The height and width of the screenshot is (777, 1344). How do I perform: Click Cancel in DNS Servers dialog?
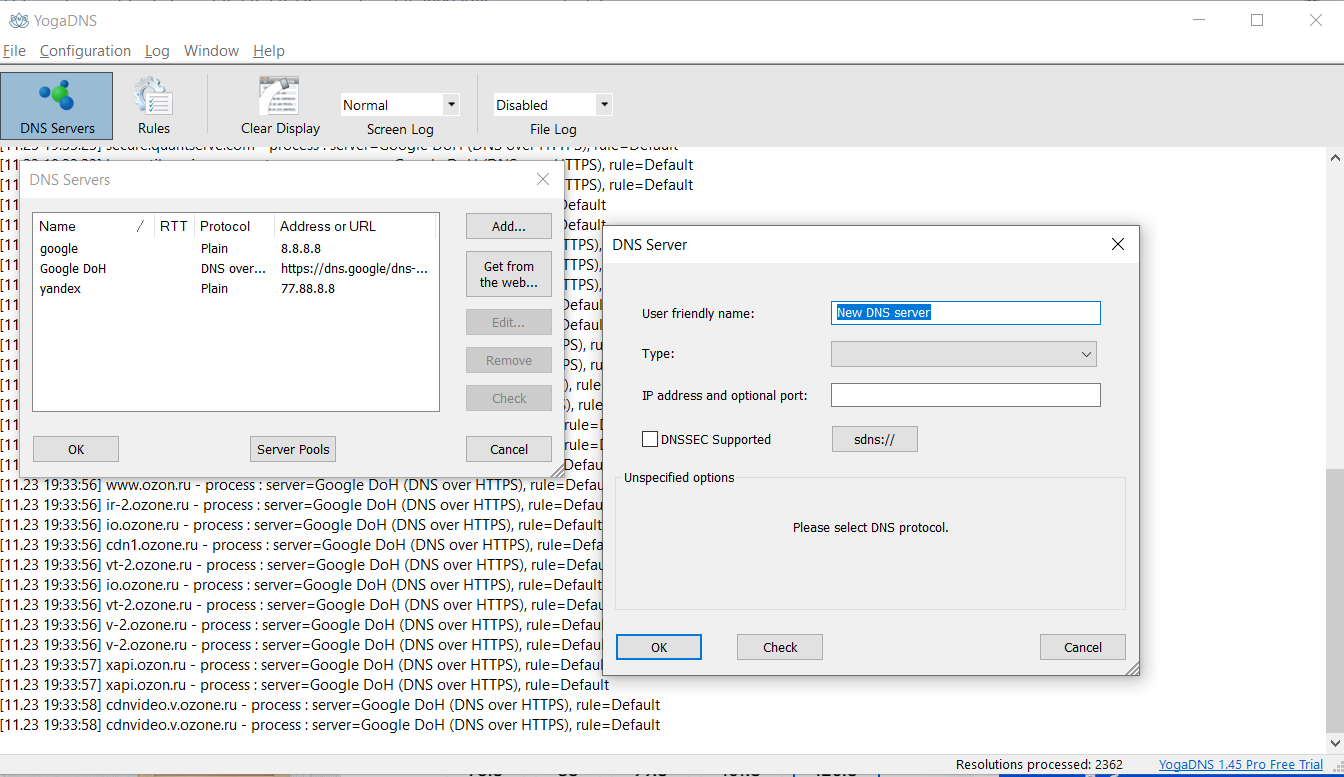[x=509, y=449]
